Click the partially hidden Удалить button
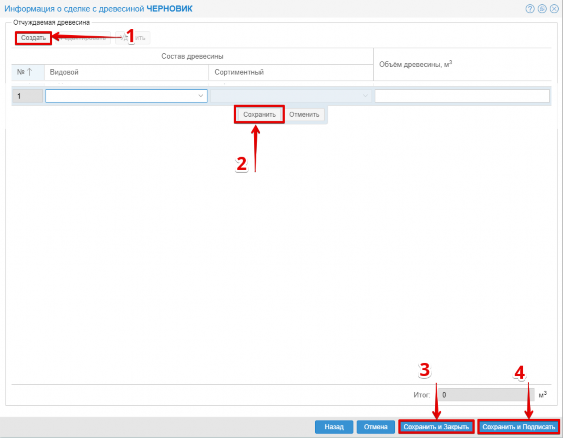This screenshot has height=438, width=563. (x=133, y=38)
